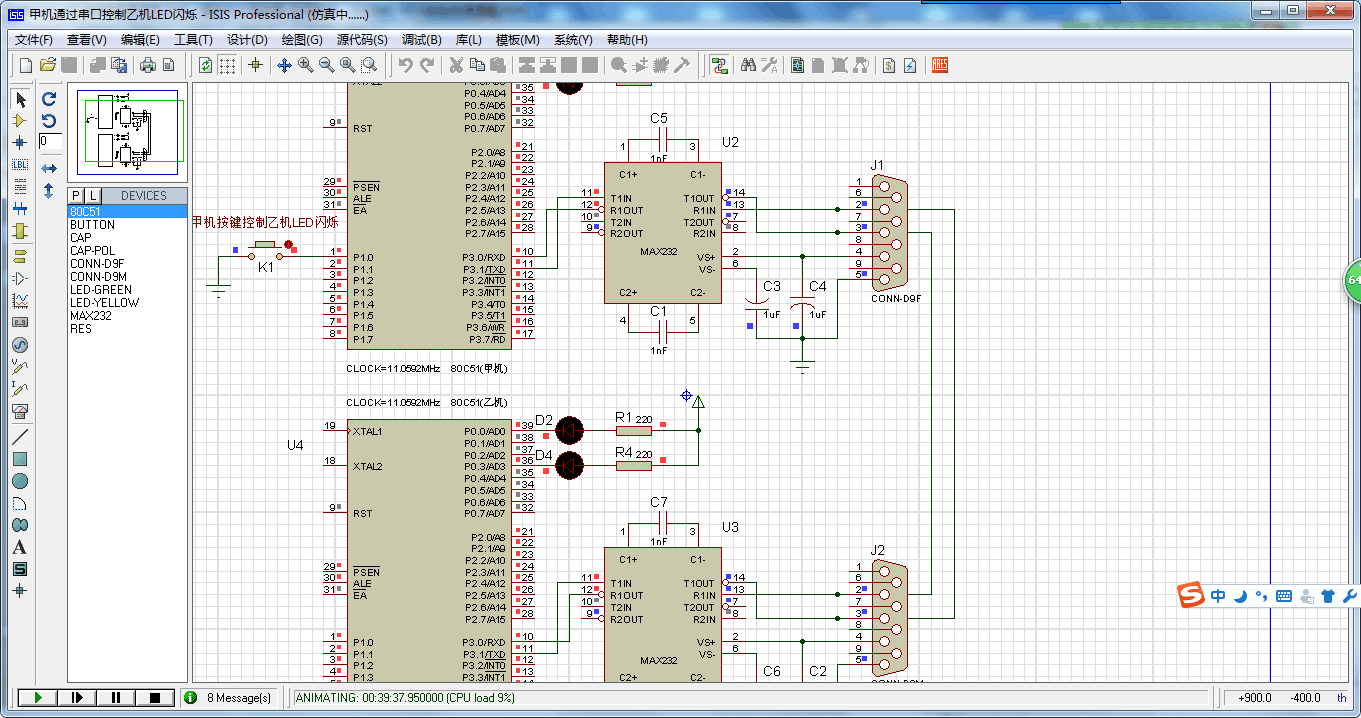Open the 调试(B) debug menu

pos(421,40)
